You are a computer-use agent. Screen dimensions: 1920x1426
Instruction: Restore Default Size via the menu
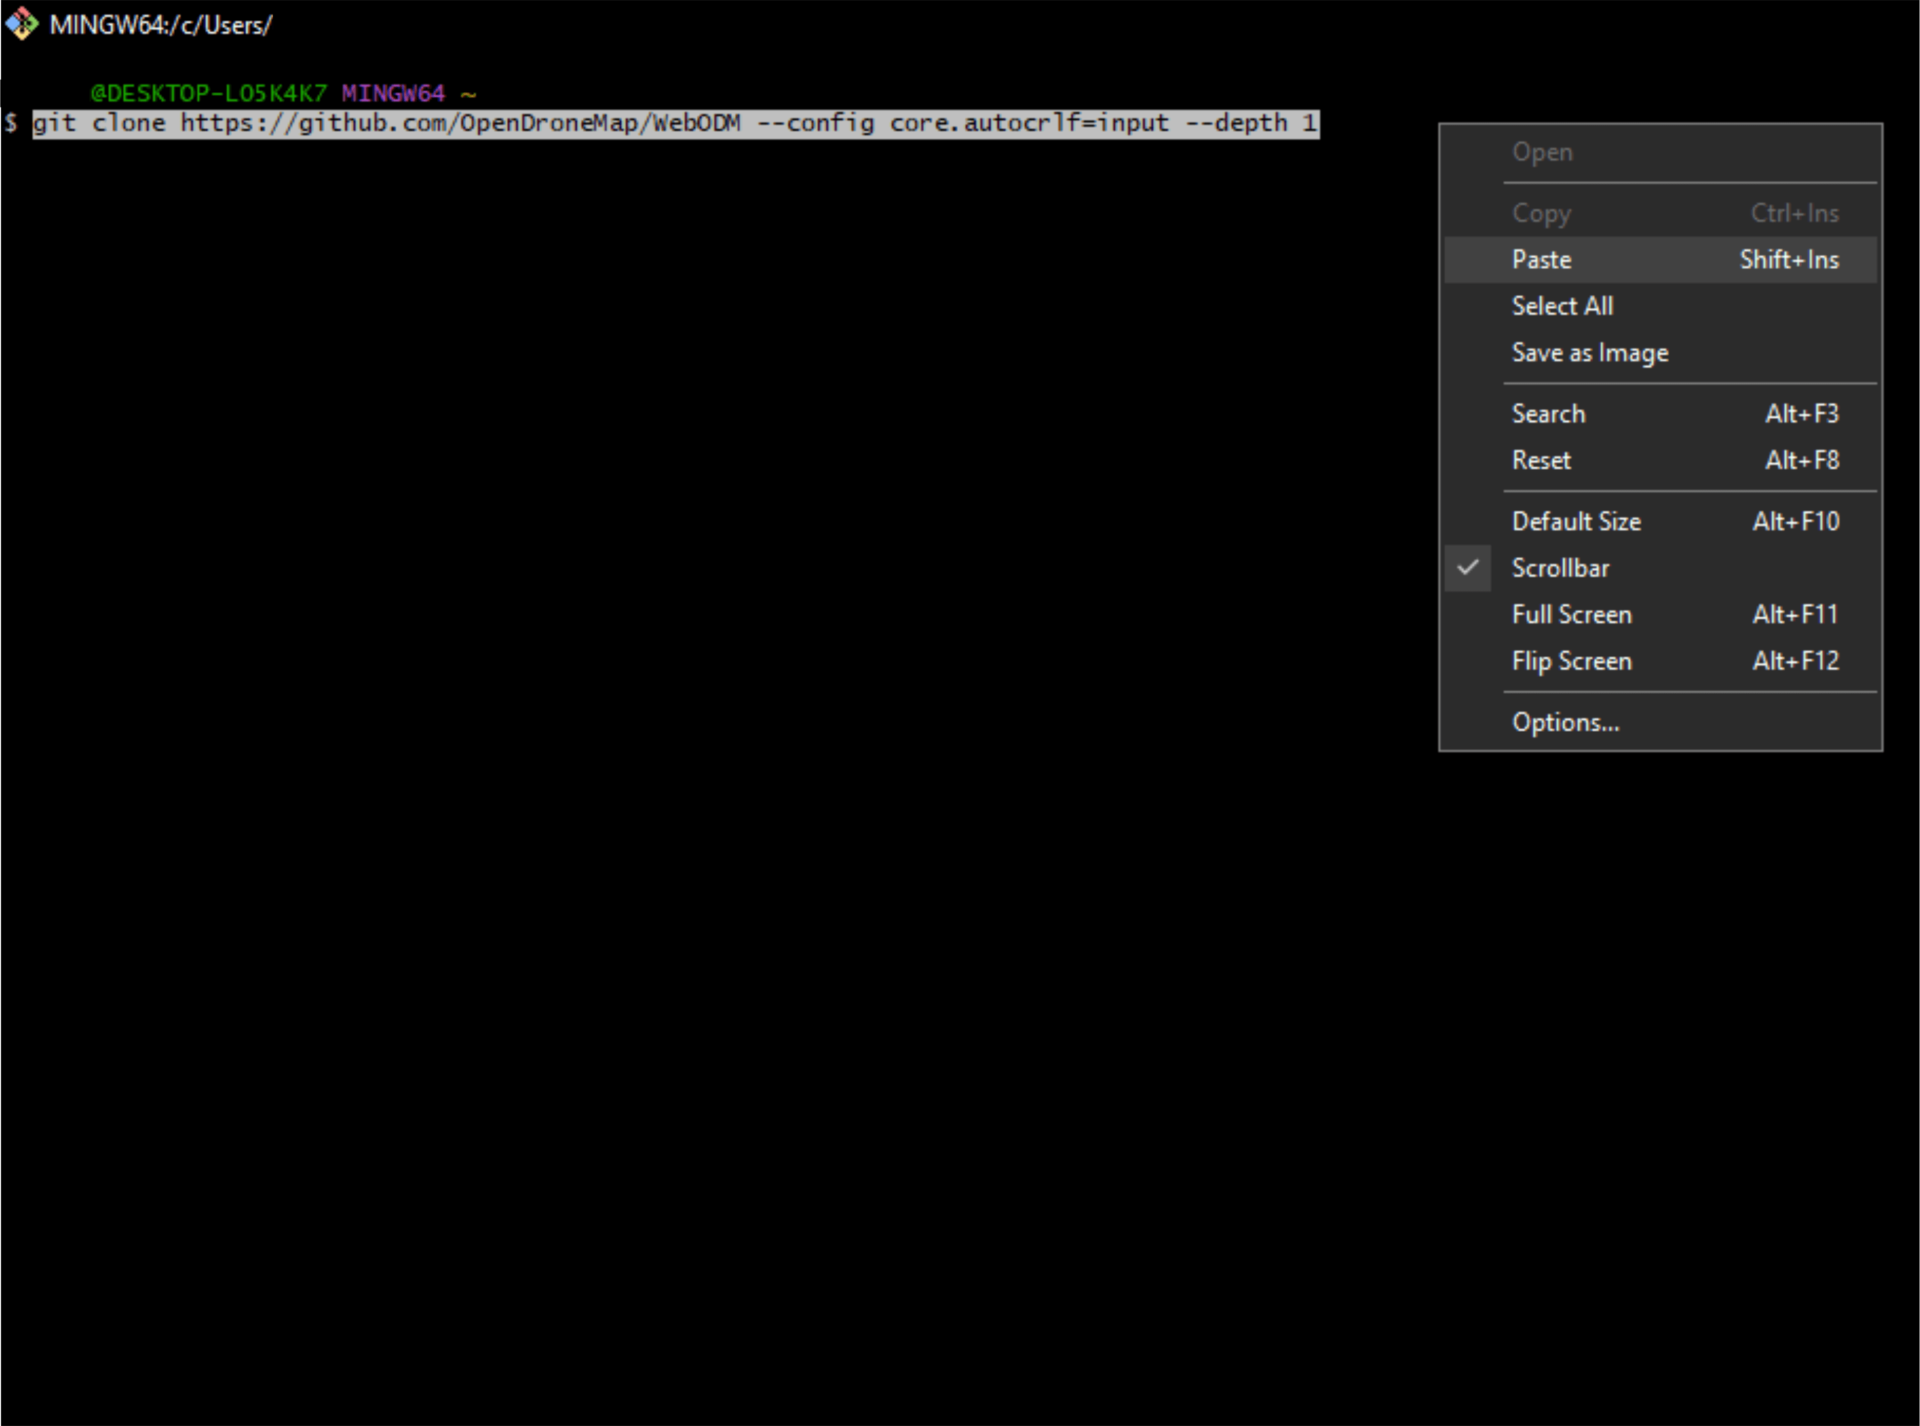pyautogui.click(x=1576, y=521)
